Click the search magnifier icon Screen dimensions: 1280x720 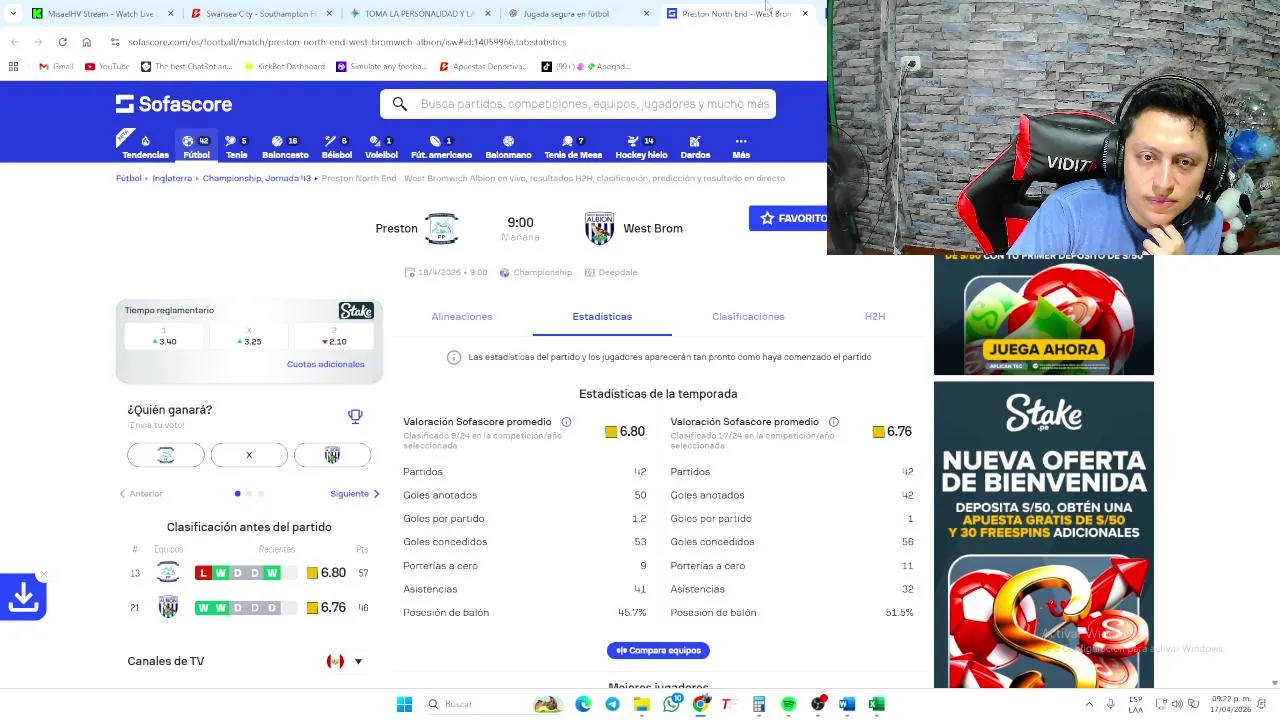tap(400, 104)
